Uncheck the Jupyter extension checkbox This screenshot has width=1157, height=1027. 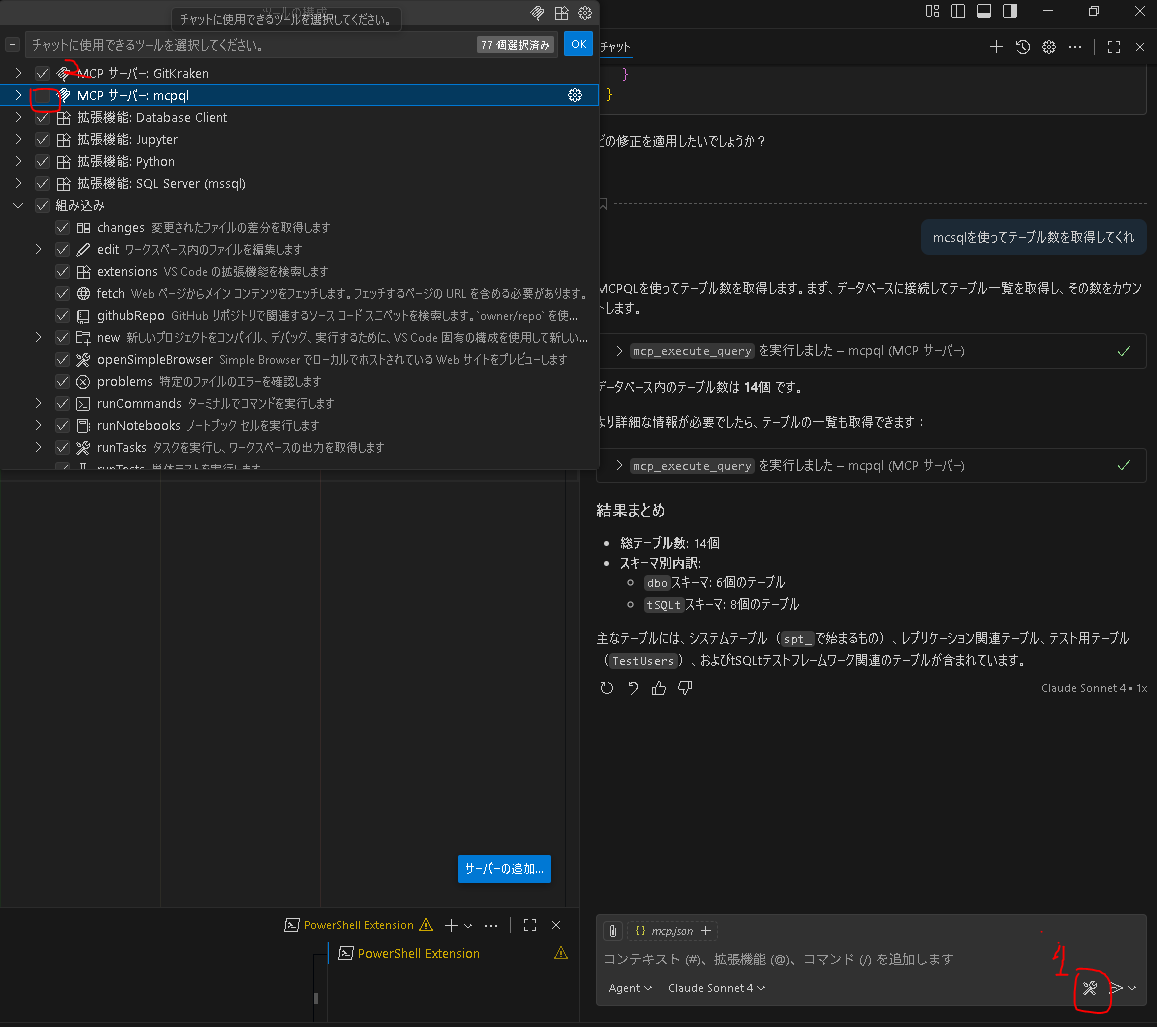(42, 139)
